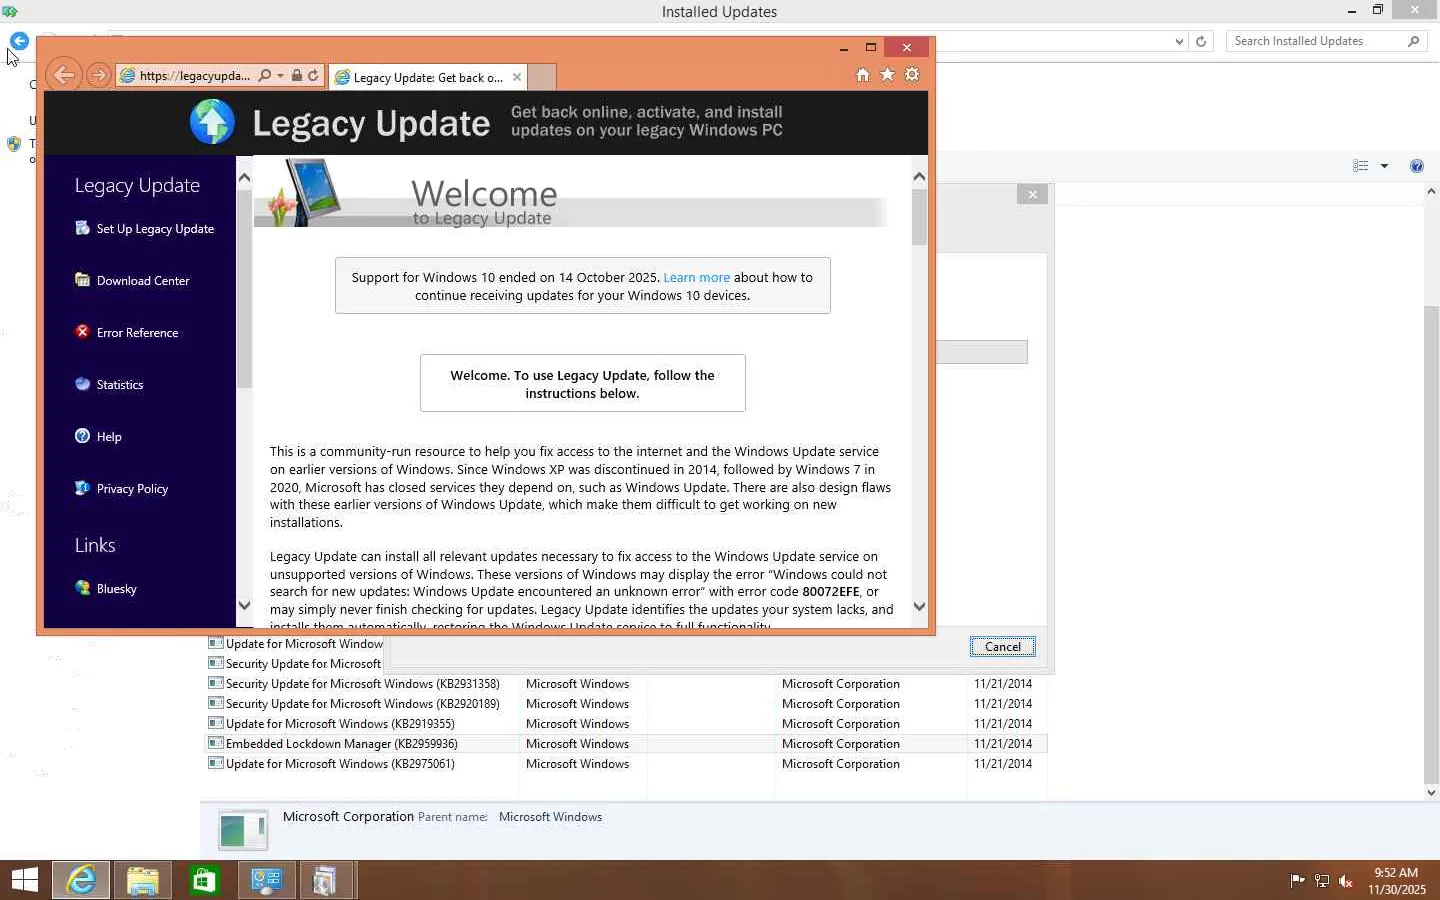The height and width of the screenshot is (900, 1440).
Task: Expand the Installed Updates address bar dropdown
Action: (x=1179, y=41)
